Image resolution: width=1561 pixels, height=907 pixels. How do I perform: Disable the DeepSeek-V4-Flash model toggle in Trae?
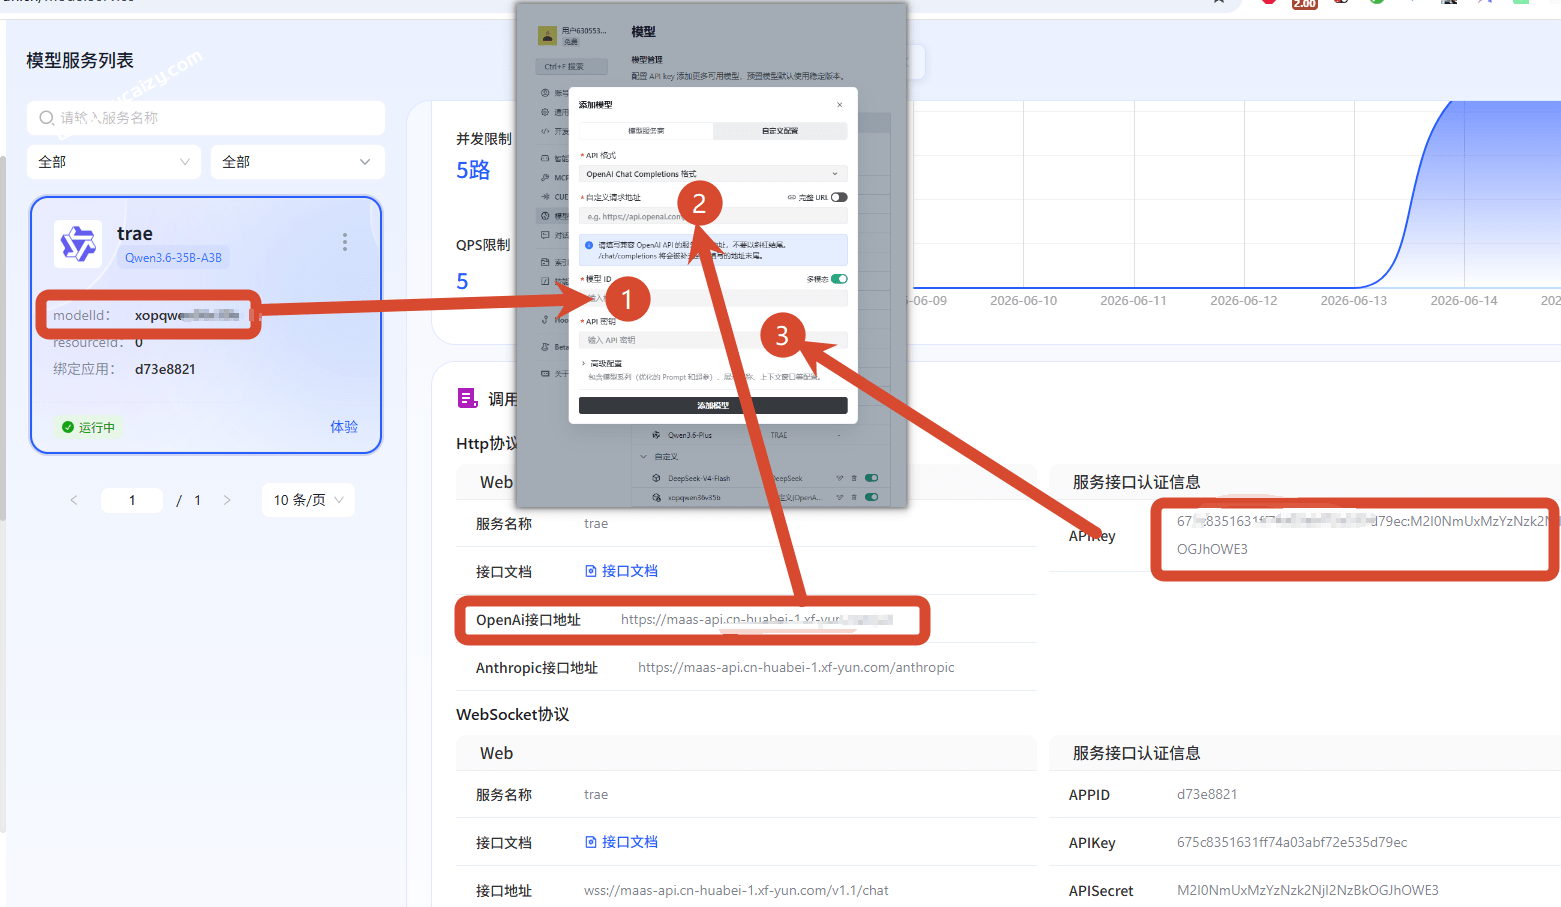(x=872, y=478)
